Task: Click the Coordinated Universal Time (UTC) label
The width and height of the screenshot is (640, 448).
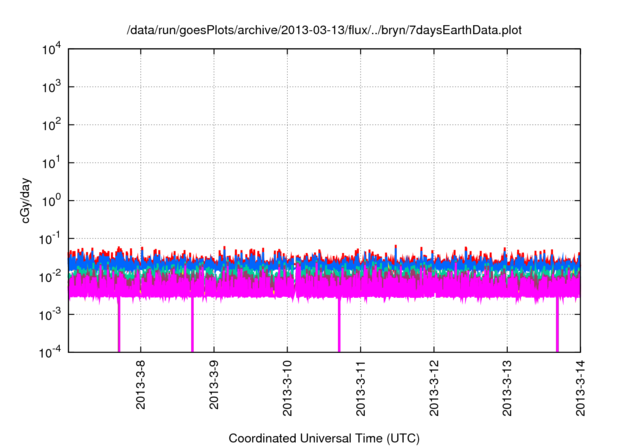Action: [x=324, y=438]
